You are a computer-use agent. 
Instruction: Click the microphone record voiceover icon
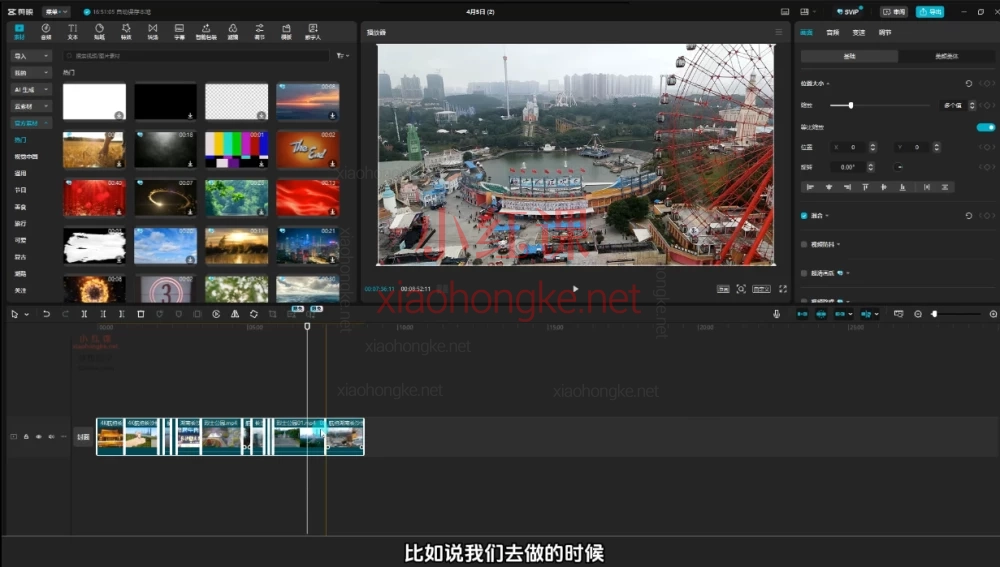tap(776, 314)
